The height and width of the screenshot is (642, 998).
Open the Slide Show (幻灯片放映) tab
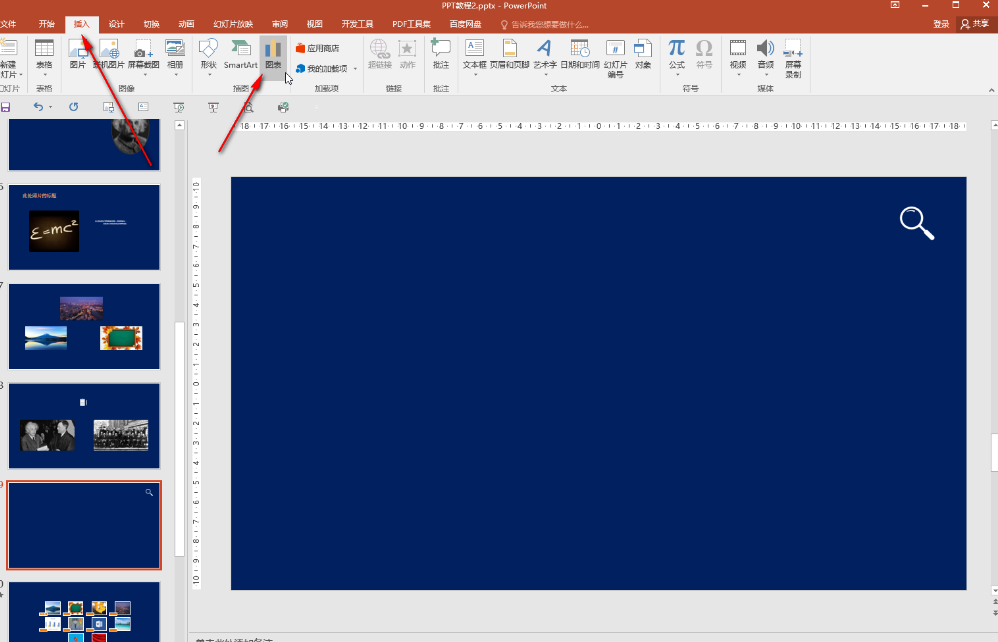coord(233,24)
